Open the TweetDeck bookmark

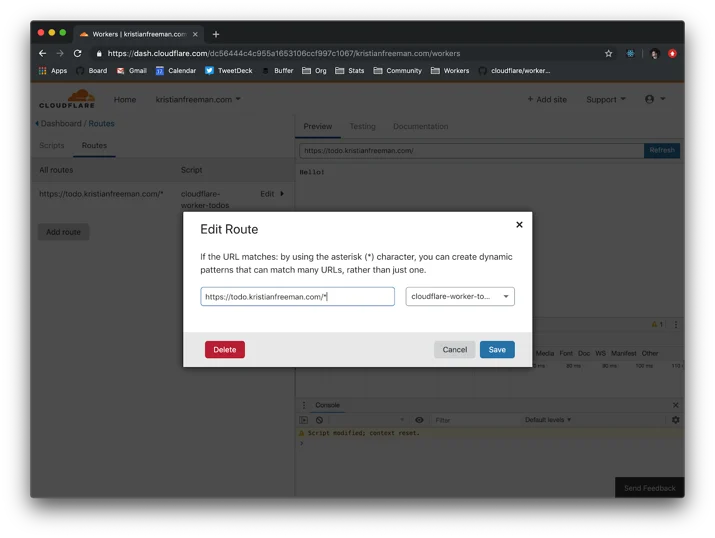229,71
